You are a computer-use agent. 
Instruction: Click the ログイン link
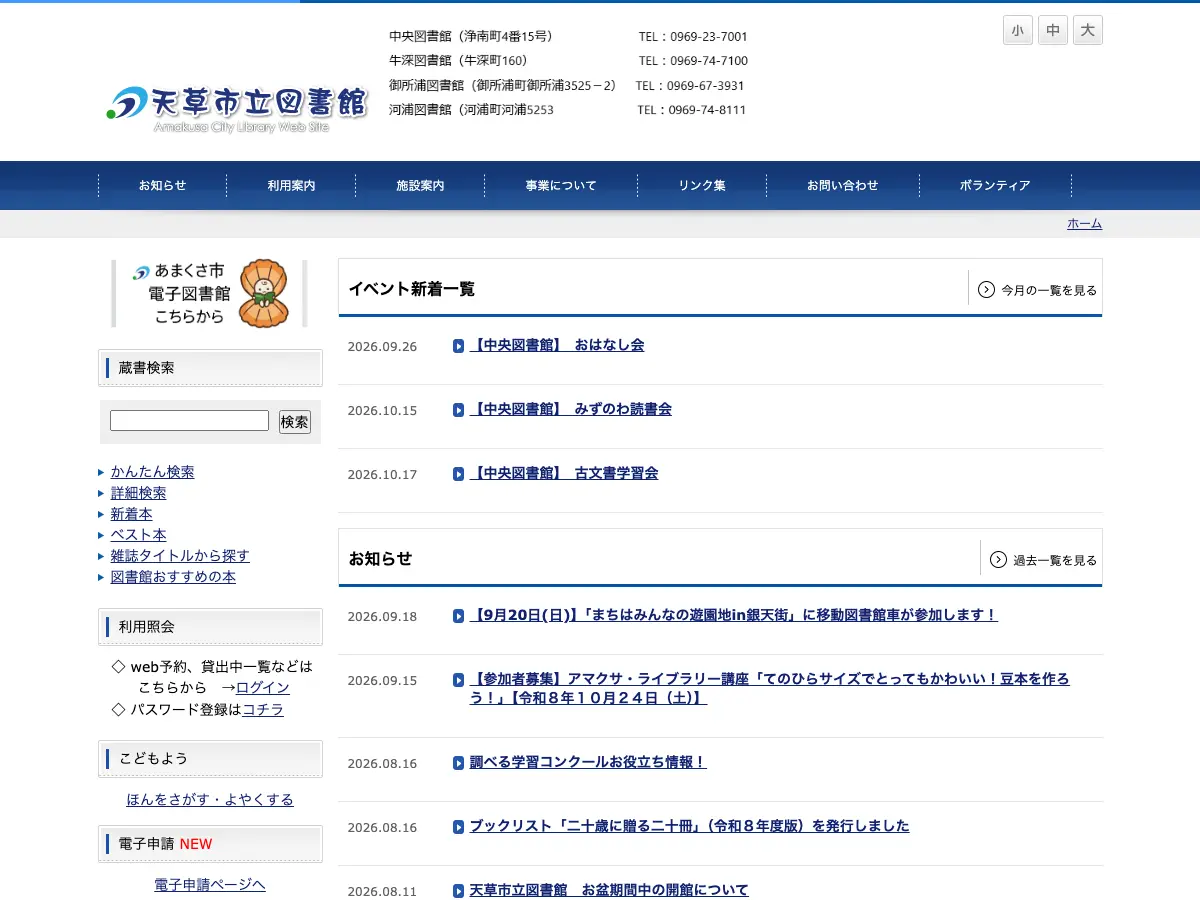263,688
